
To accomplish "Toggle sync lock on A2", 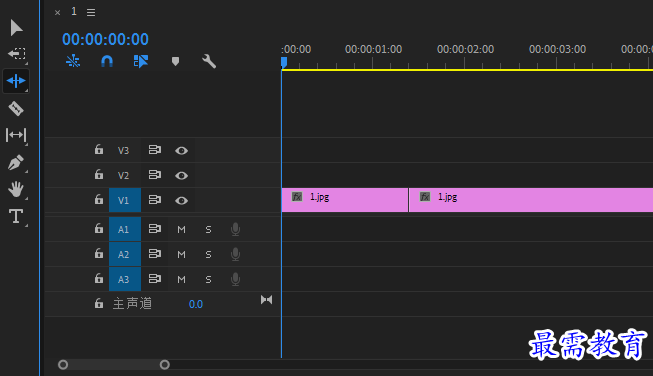I will 155,254.
